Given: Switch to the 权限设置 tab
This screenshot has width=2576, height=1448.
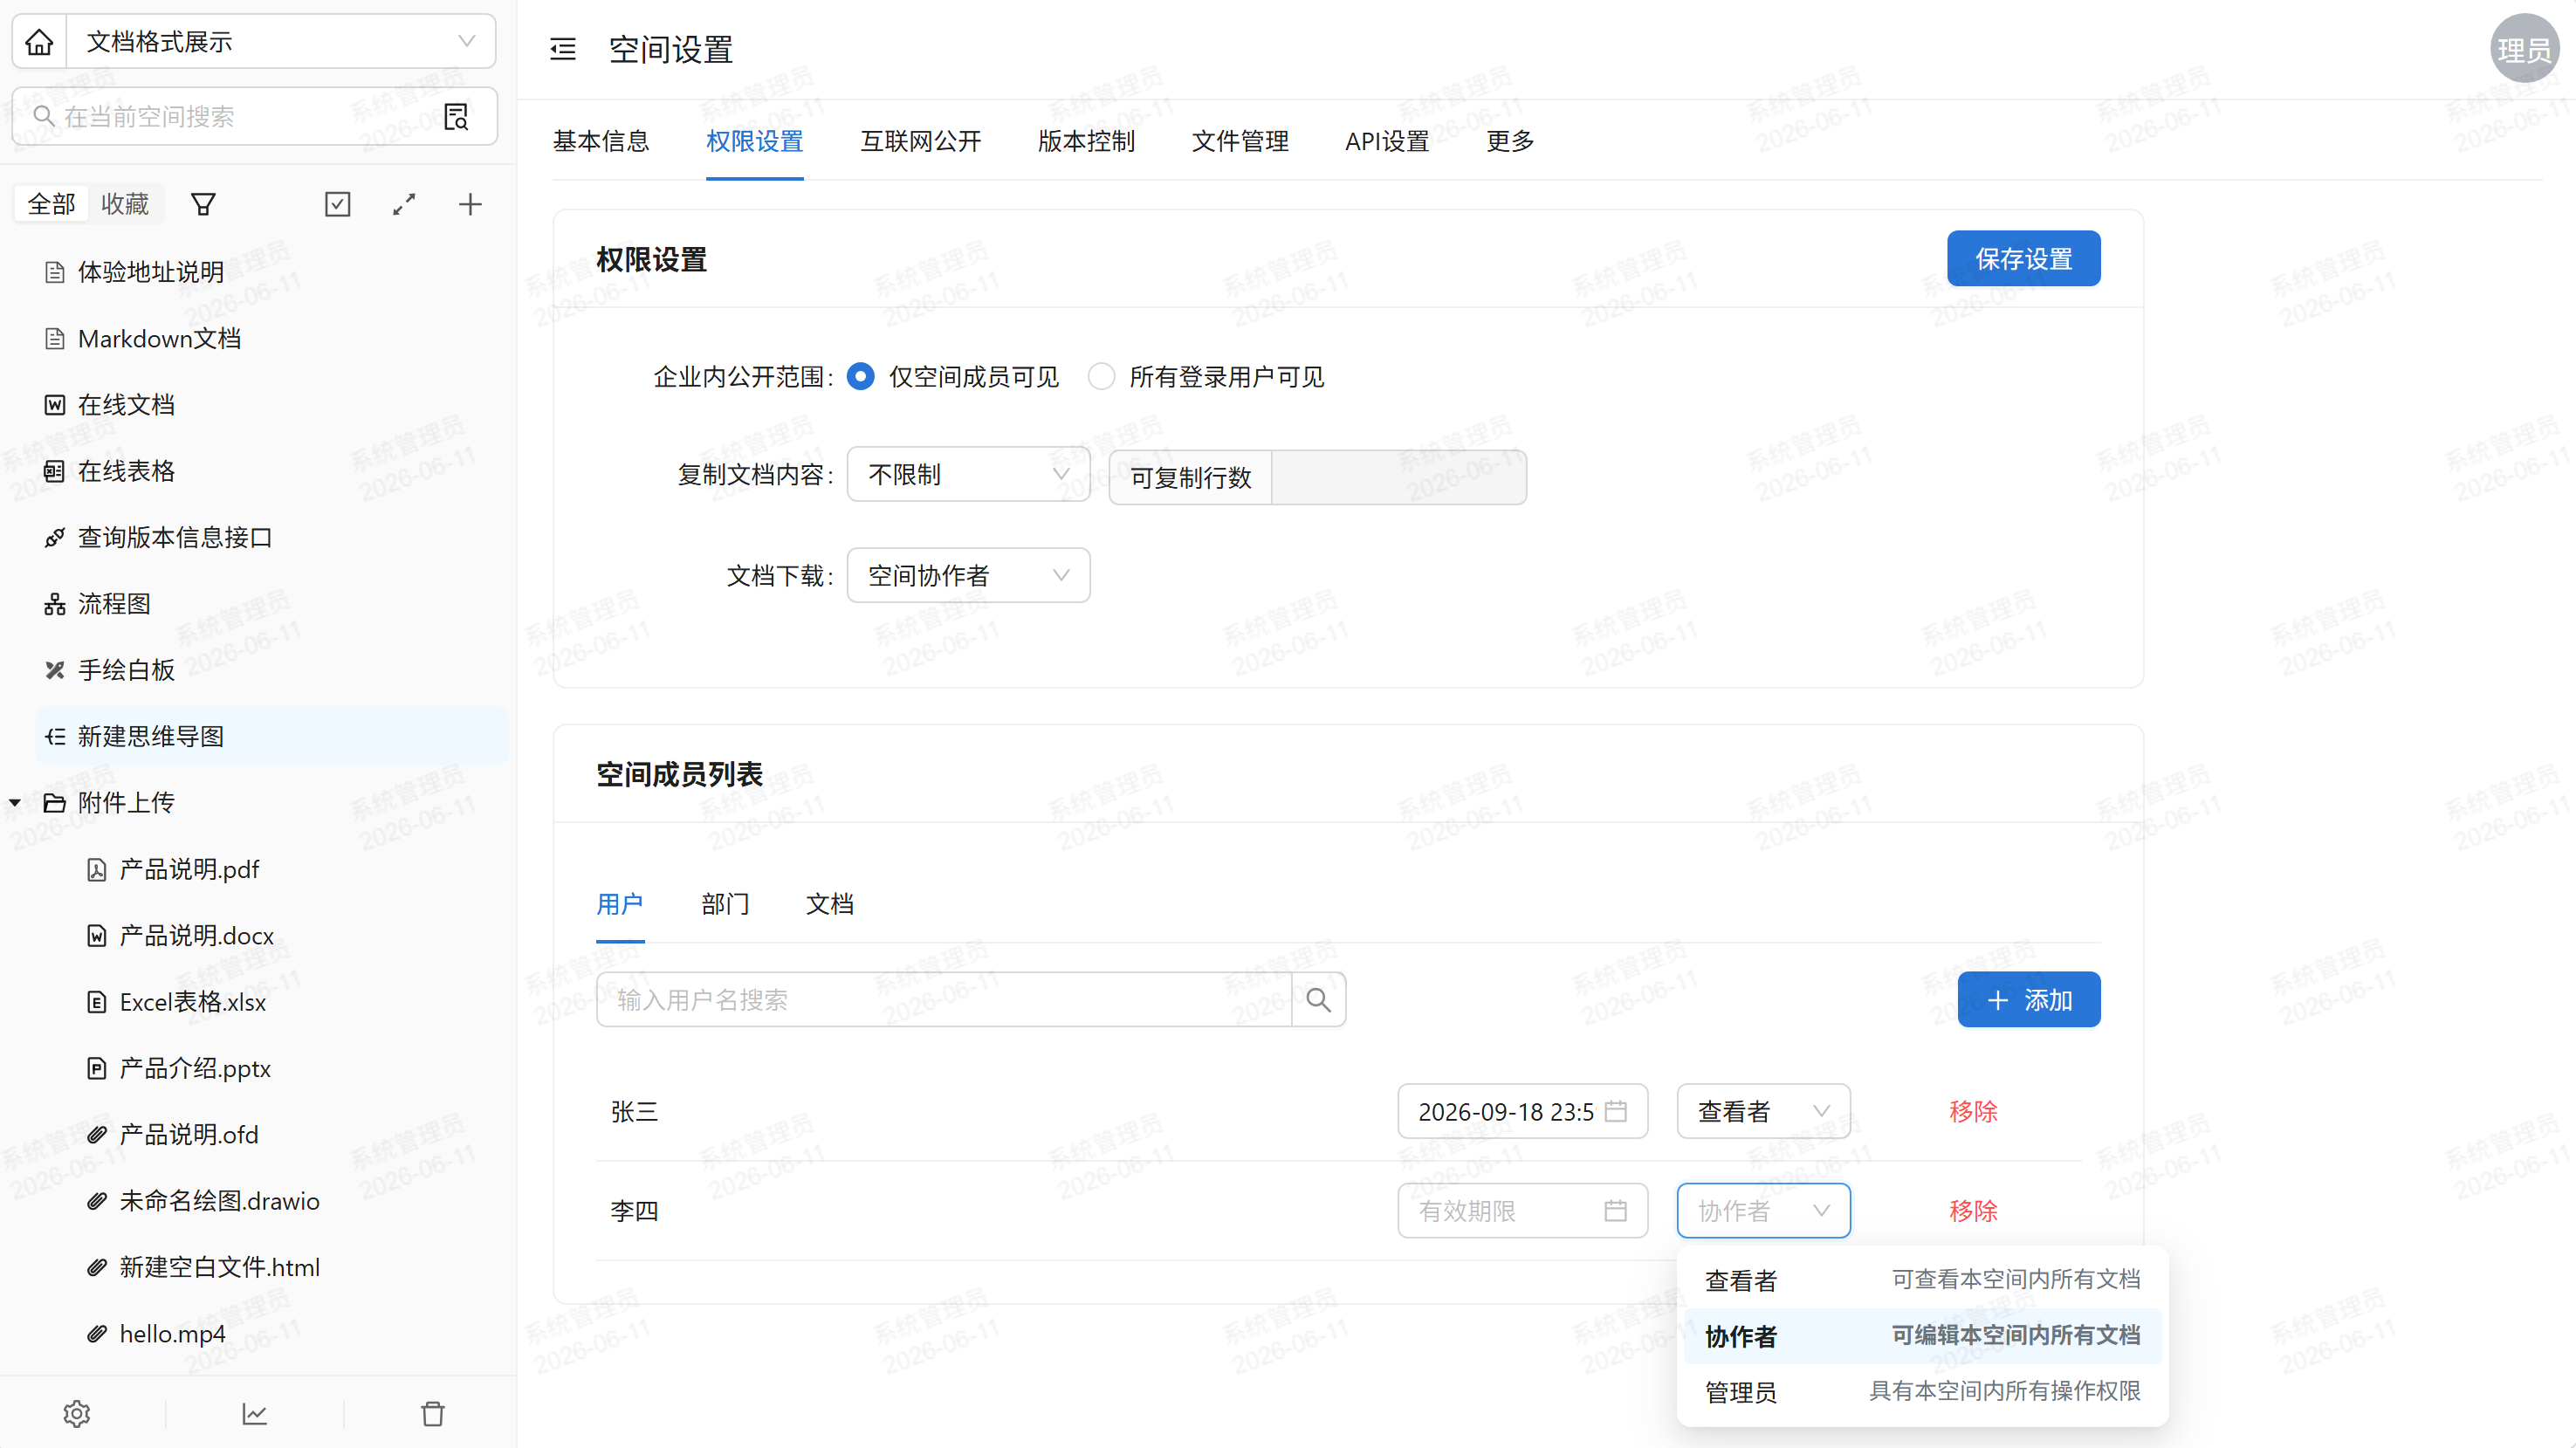Looking at the screenshot, I should pos(755,142).
